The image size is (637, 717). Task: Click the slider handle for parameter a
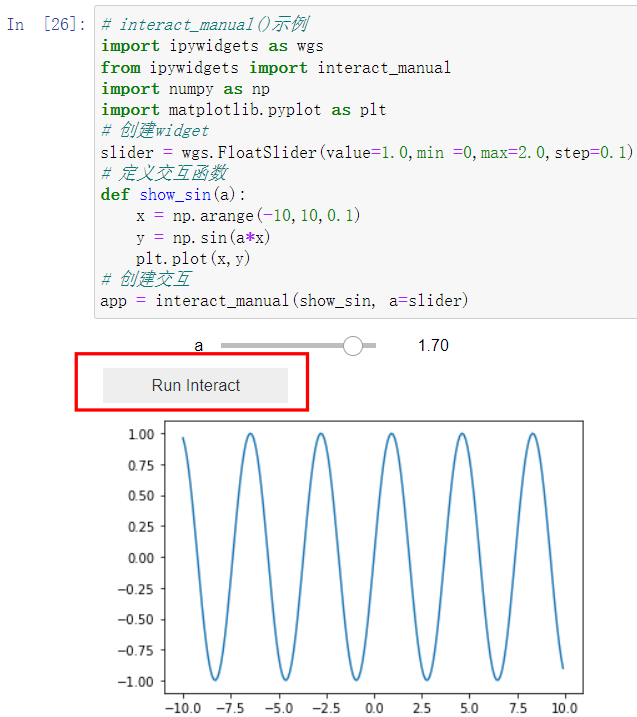[x=352, y=346]
